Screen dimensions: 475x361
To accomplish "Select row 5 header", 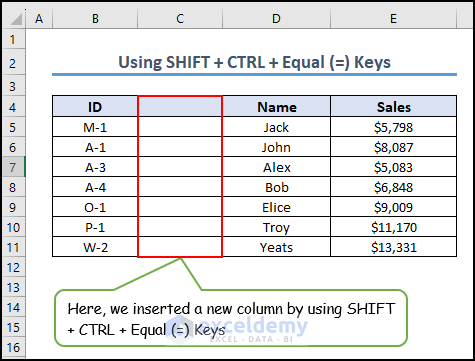I will click(x=13, y=127).
